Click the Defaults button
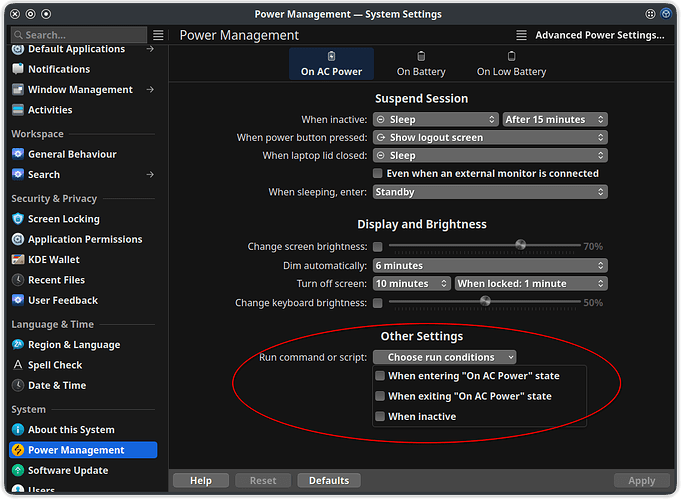The image size is (681, 499). pos(329,481)
